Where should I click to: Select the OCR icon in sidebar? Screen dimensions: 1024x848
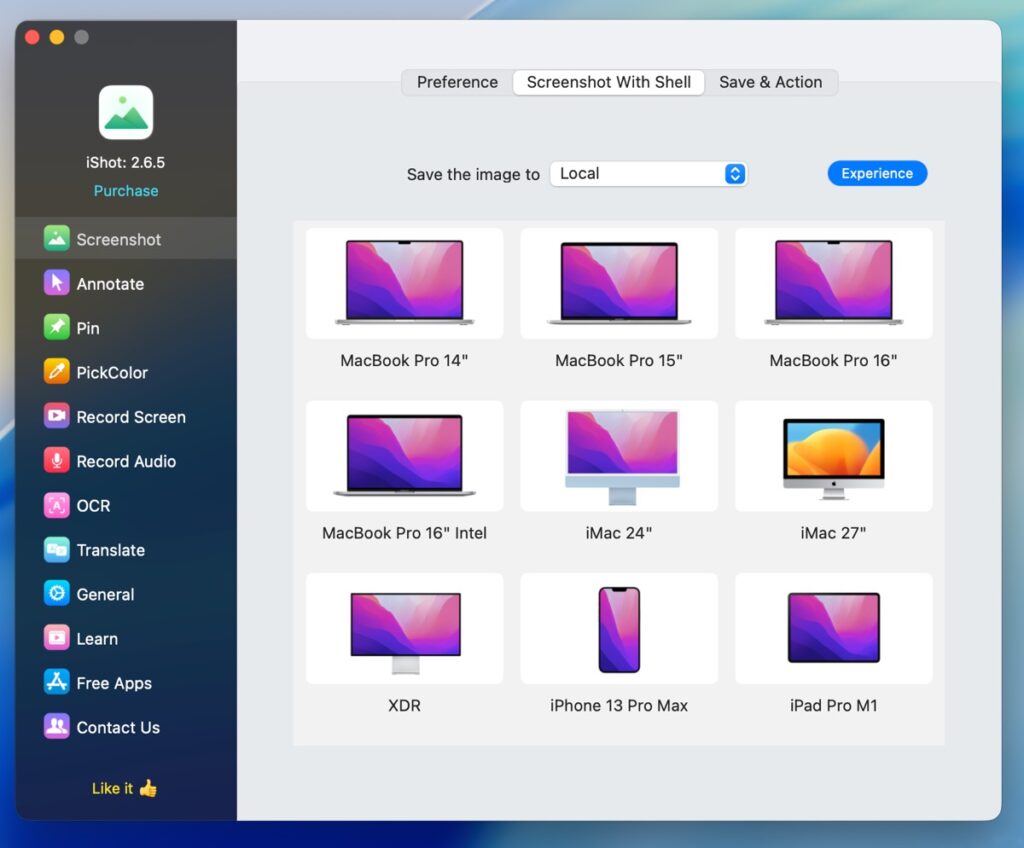click(x=57, y=505)
